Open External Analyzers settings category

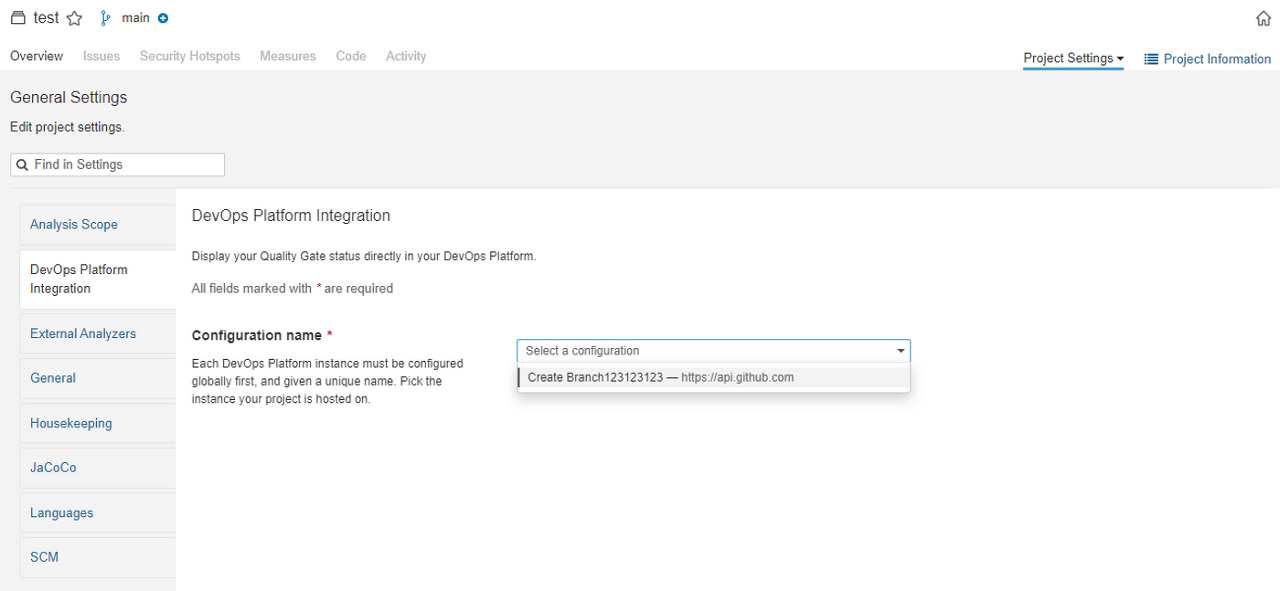98,334
